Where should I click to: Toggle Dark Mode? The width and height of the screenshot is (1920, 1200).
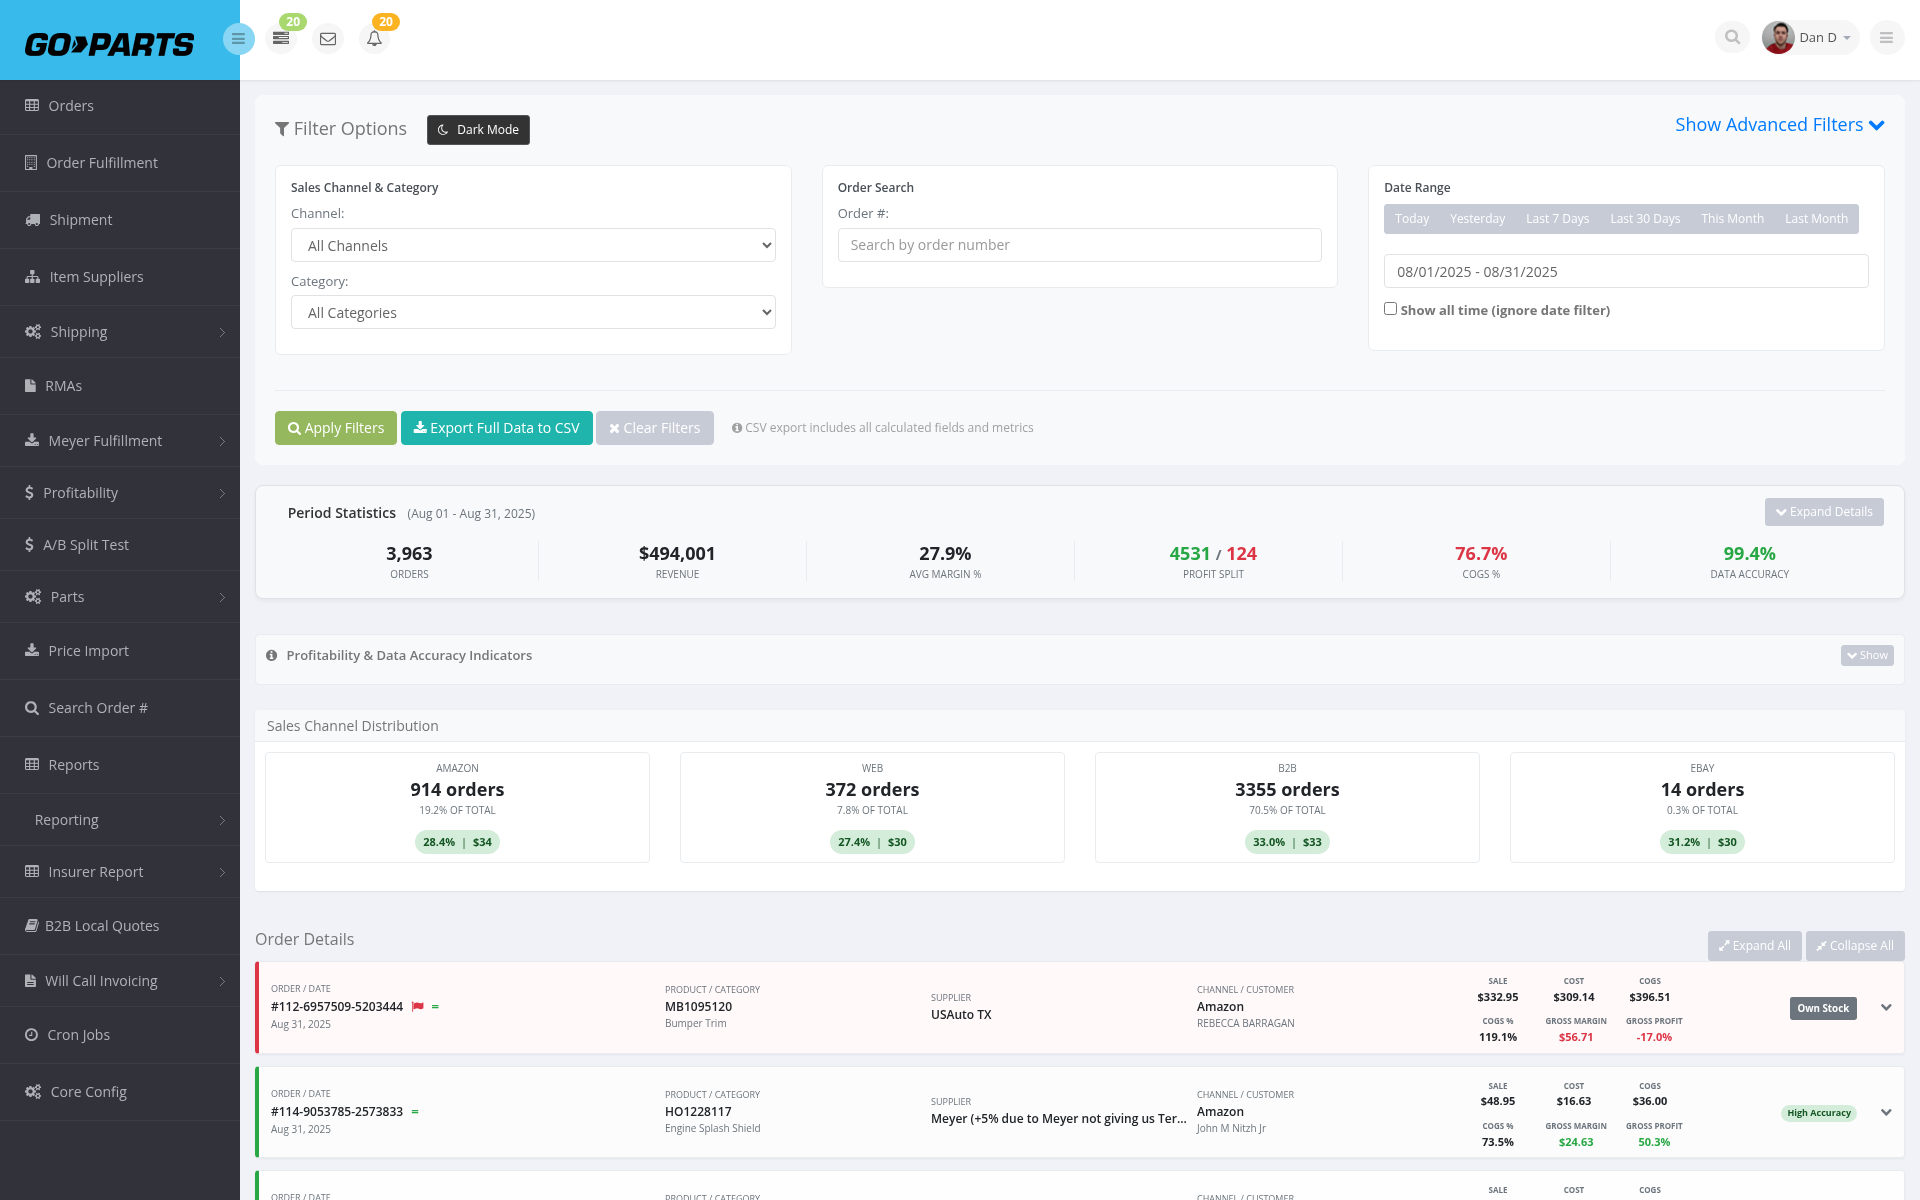click(478, 130)
